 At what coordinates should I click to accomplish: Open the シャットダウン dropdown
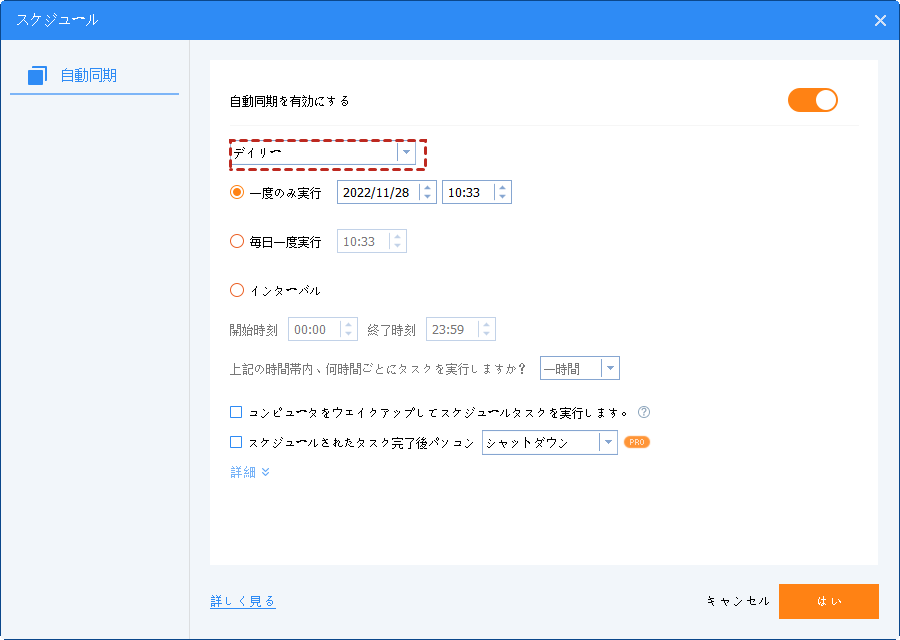(x=550, y=443)
